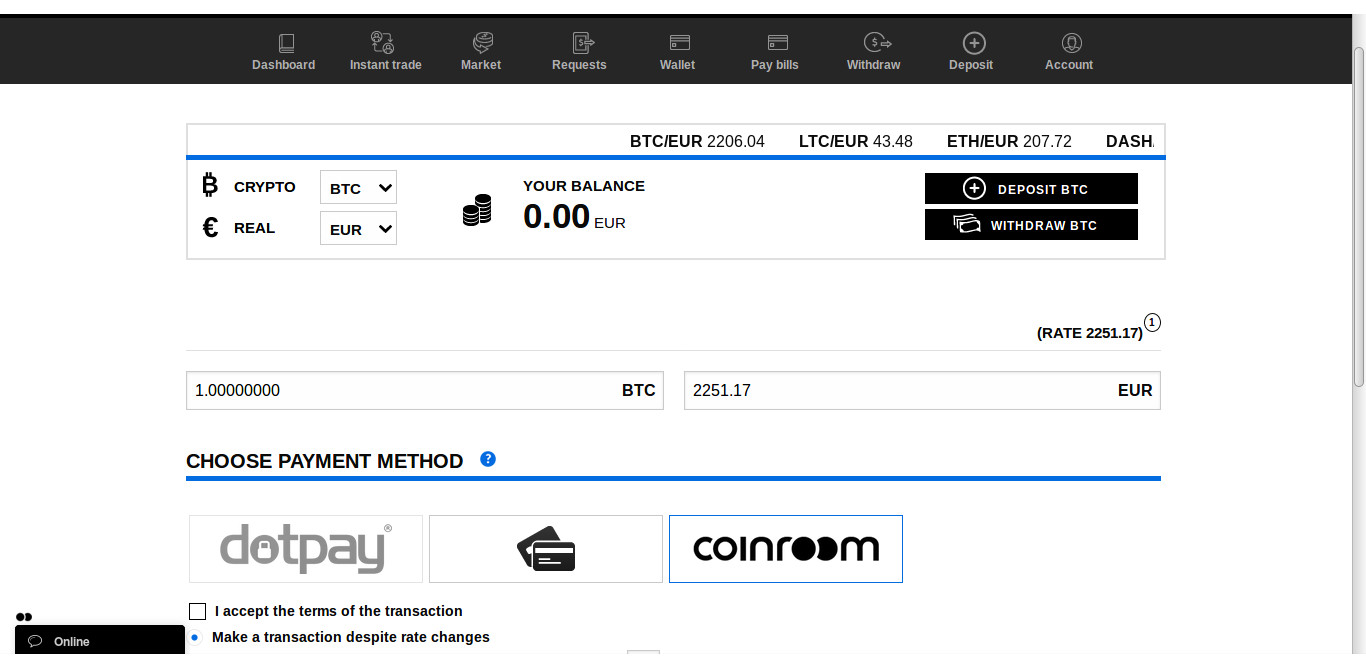Click the chat bubble icon in Online widget

[35, 641]
